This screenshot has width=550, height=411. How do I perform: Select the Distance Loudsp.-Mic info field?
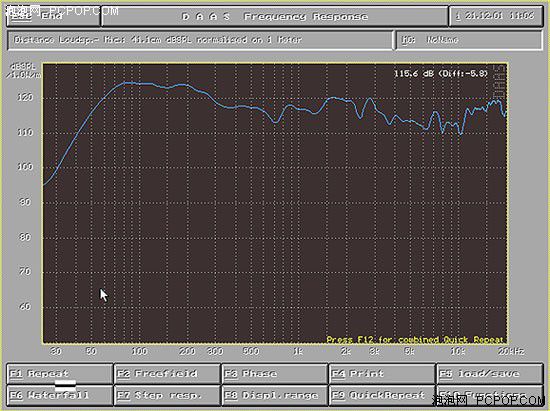[x=200, y=40]
